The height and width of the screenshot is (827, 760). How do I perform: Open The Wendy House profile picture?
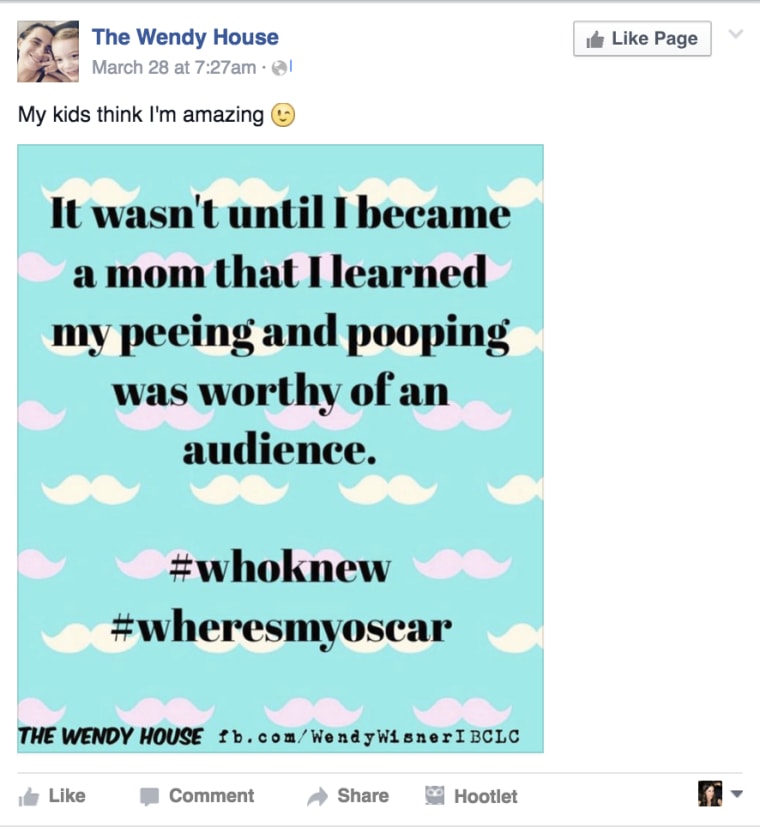pos(48,51)
